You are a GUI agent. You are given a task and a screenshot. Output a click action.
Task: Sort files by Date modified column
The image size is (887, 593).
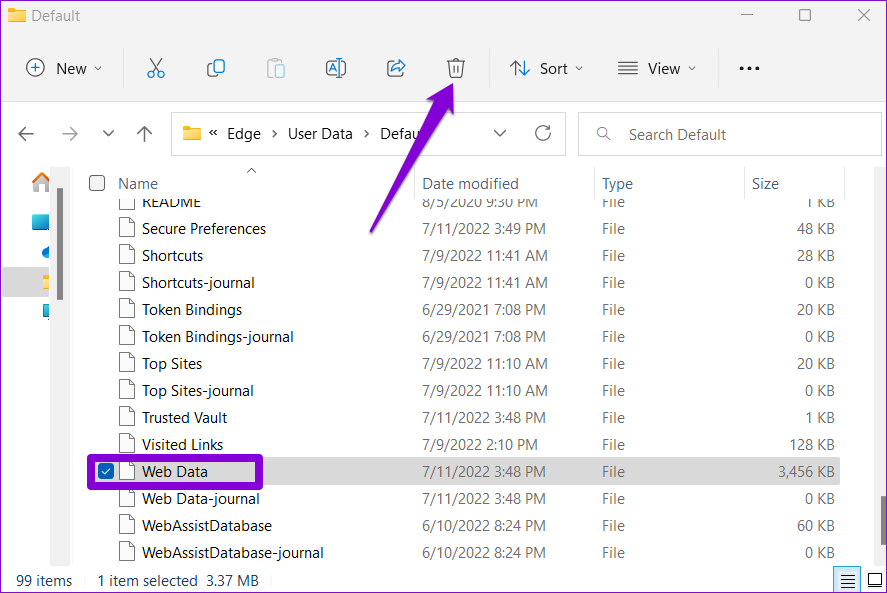click(470, 183)
